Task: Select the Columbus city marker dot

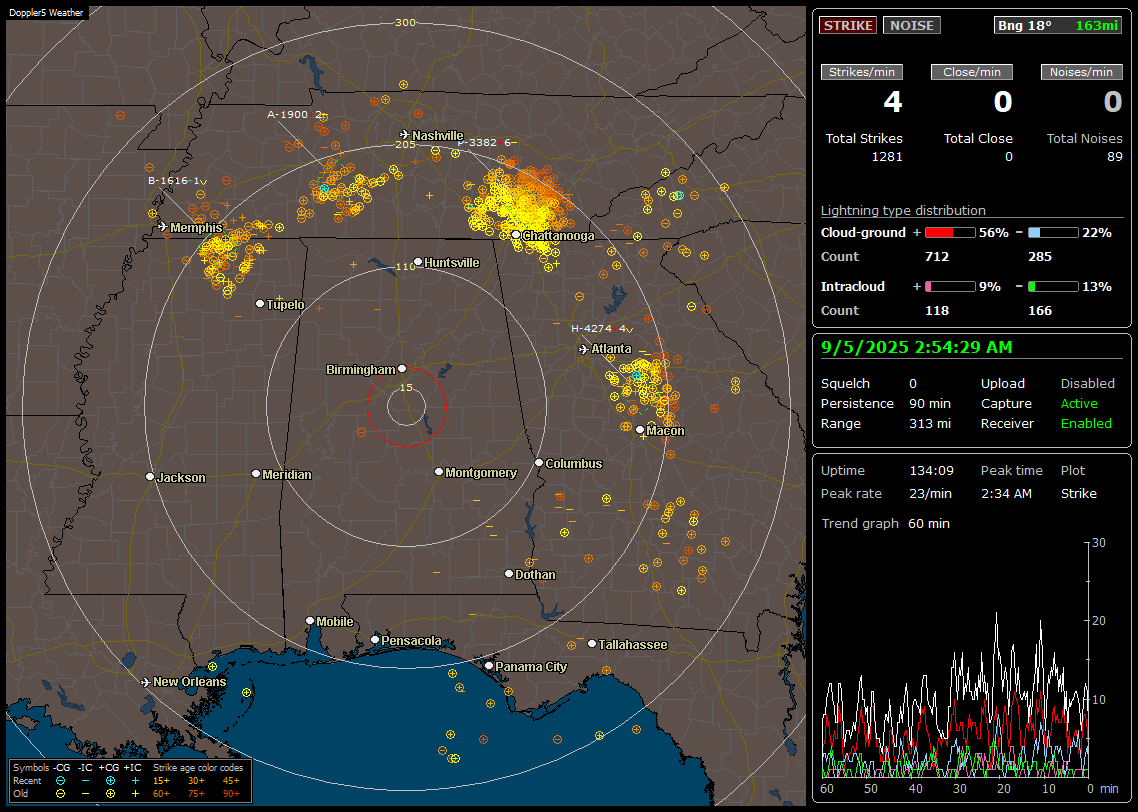Action: pyautogui.click(x=539, y=462)
